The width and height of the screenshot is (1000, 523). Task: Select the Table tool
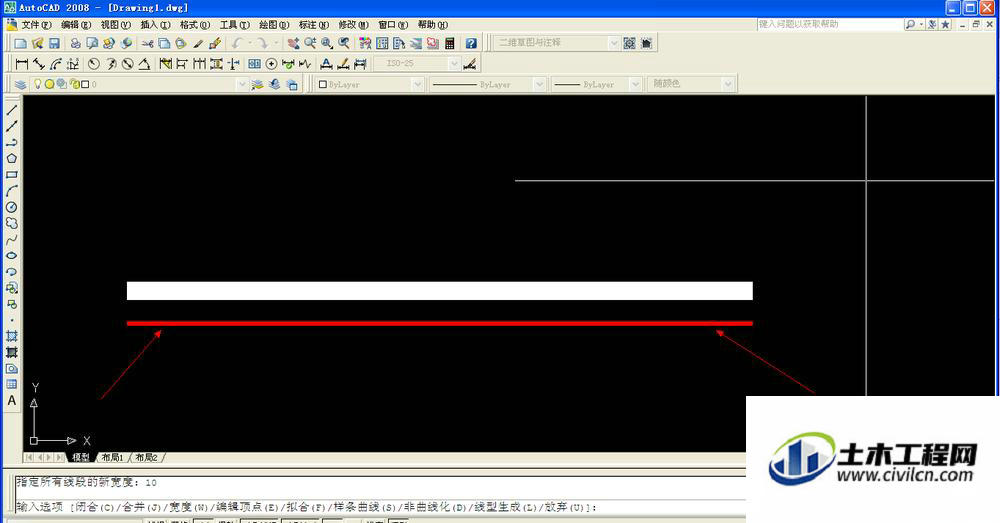point(11,385)
